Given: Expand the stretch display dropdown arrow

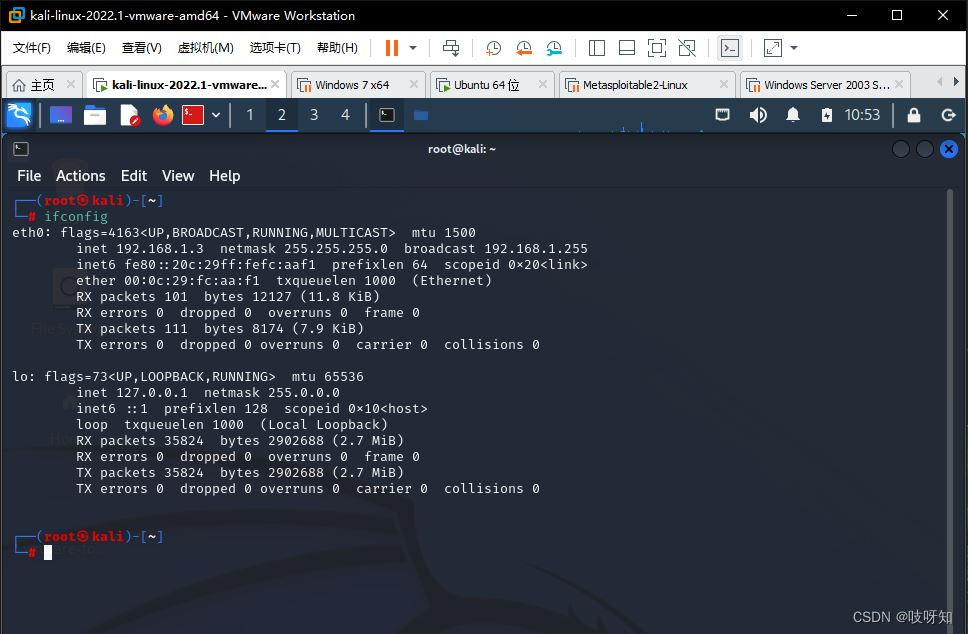Looking at the screenshot, I should tap(794, 48).
